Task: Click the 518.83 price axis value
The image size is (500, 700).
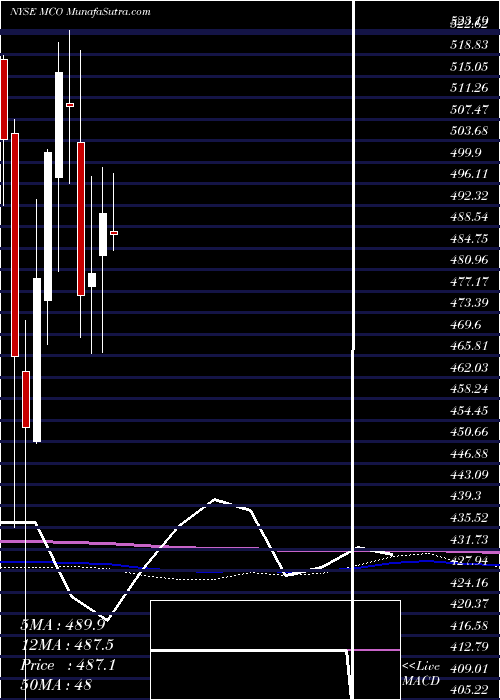Action: [469, 45]
